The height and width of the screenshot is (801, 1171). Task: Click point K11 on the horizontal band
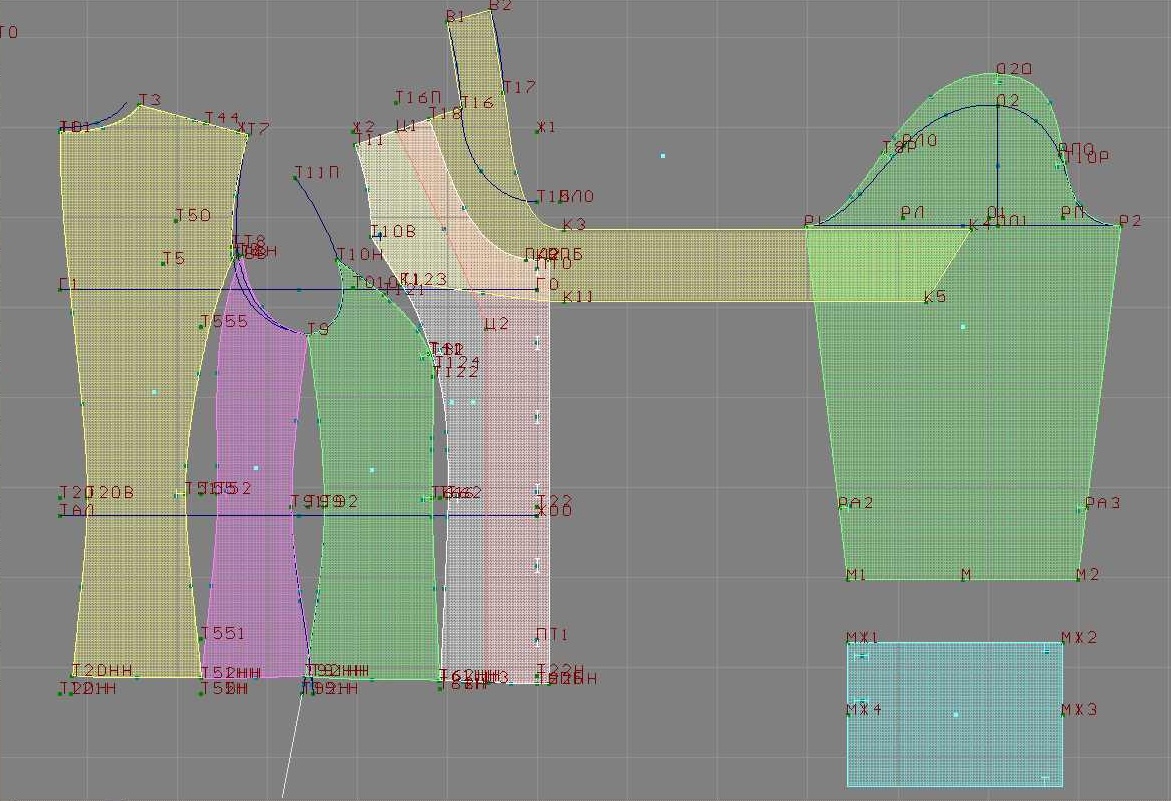(x=562, y=299)
